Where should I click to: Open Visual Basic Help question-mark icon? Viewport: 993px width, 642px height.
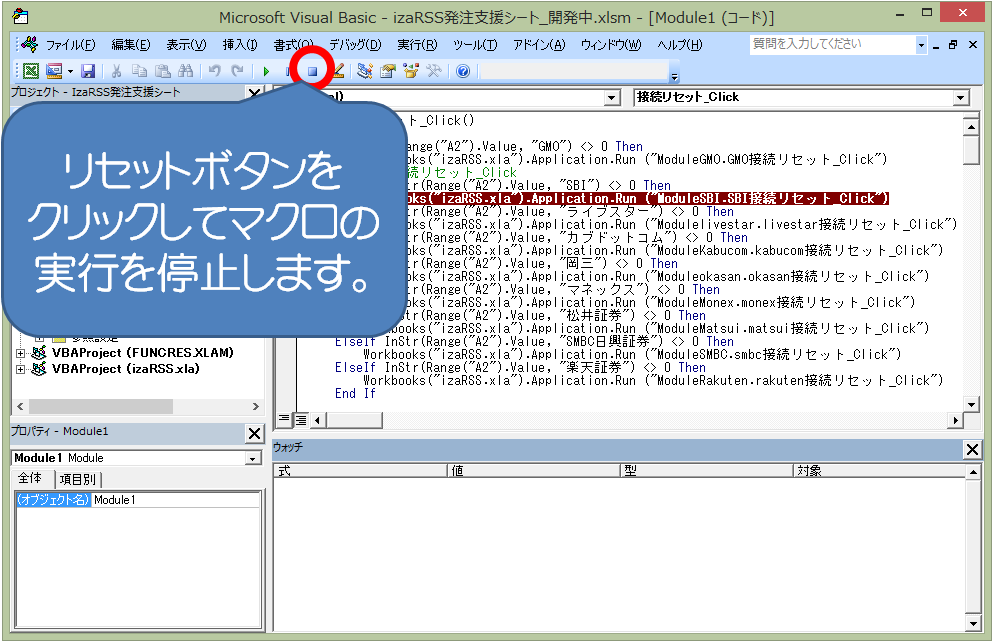click(463, 71)
